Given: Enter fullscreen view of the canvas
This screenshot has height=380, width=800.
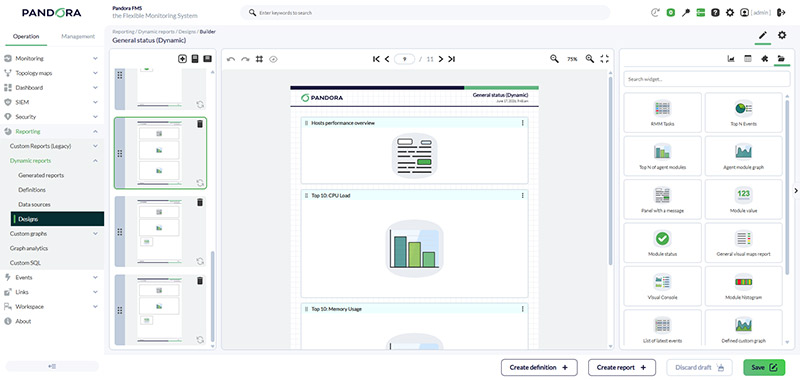Looking at the screenshot, I should (605, 59).
